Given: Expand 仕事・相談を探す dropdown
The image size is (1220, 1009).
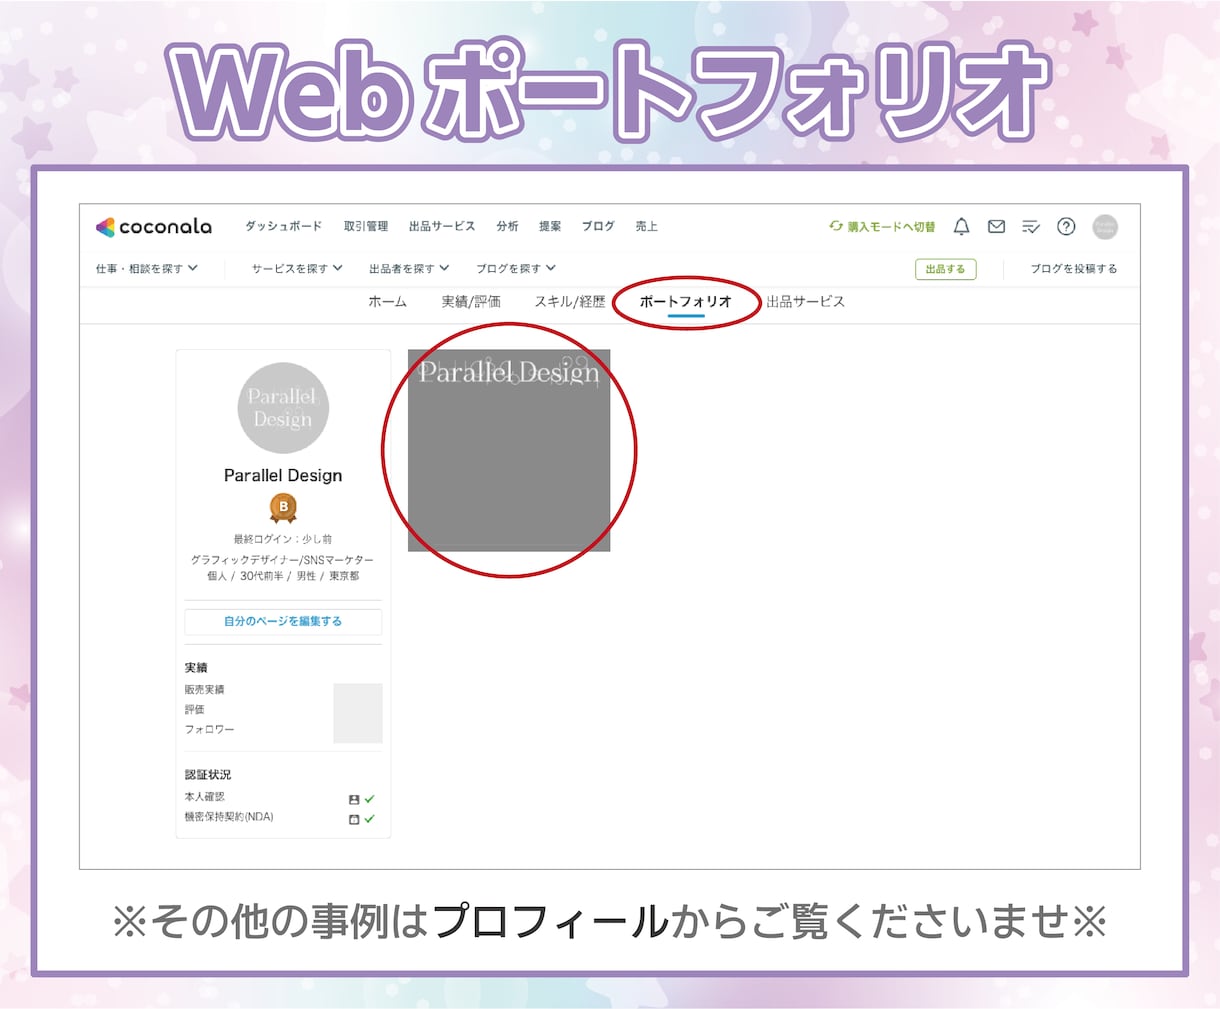Looking at the screenshot, I should coord(147,269).
